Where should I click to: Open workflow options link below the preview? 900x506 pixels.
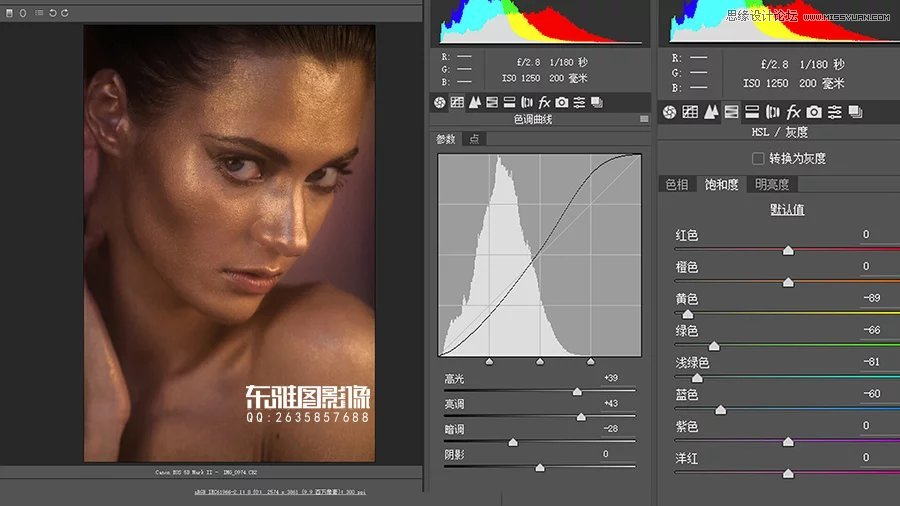click(280, 492)
